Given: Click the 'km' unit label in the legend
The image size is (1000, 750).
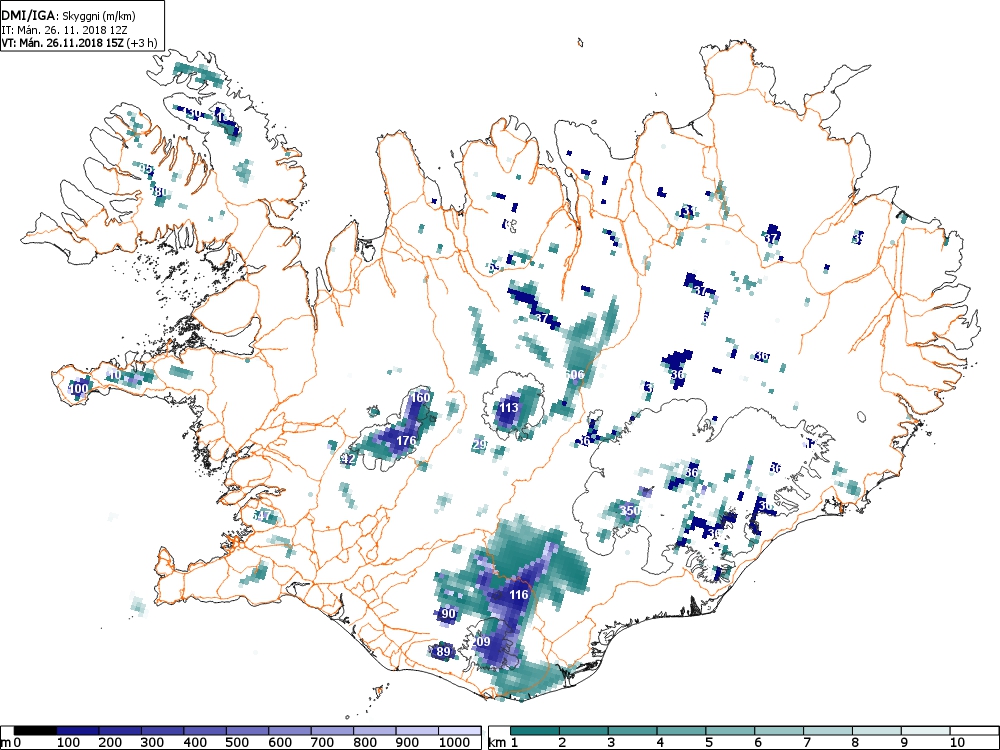Looking at the screenshot, I should [498, 742].
